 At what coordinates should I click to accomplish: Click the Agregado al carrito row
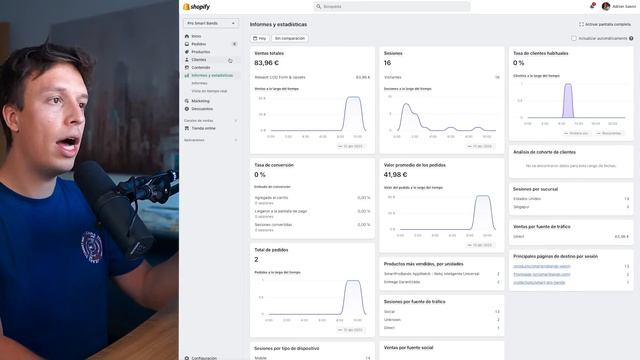tap(312, 200)
